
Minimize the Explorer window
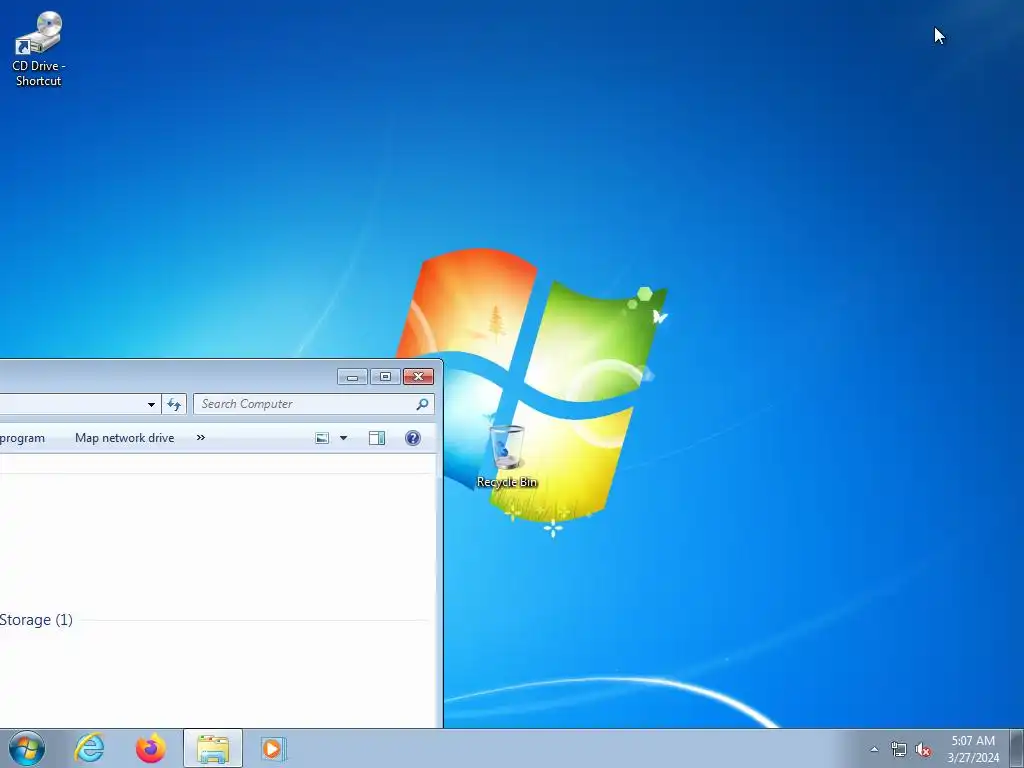(352, 377)
